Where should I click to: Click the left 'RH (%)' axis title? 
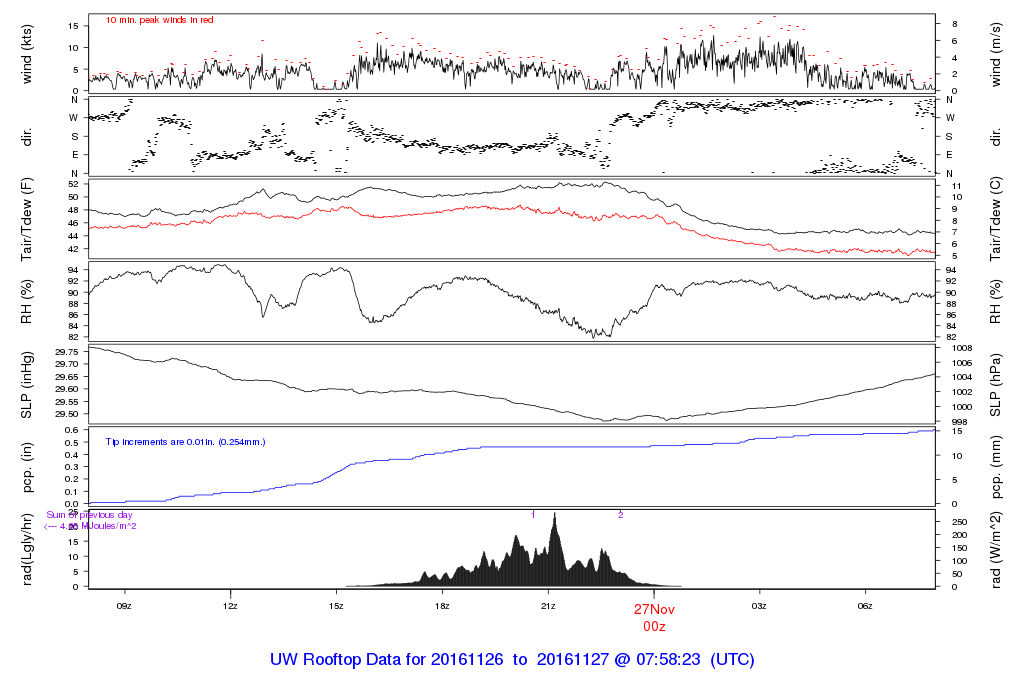(27, 302)
